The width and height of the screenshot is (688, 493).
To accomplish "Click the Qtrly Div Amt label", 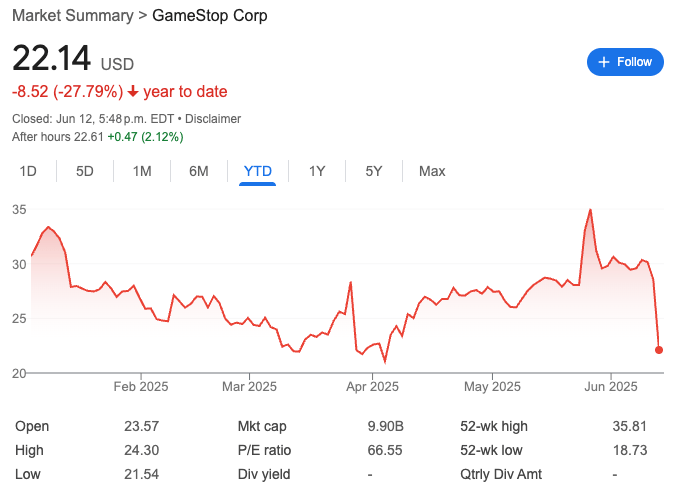I will [x=501, y=475].
